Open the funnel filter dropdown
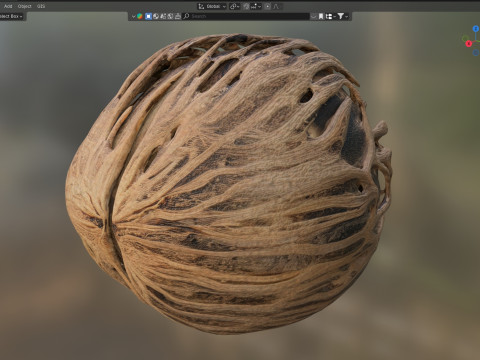The height and width of the screenshot is (360, 480). pos(342,16)
